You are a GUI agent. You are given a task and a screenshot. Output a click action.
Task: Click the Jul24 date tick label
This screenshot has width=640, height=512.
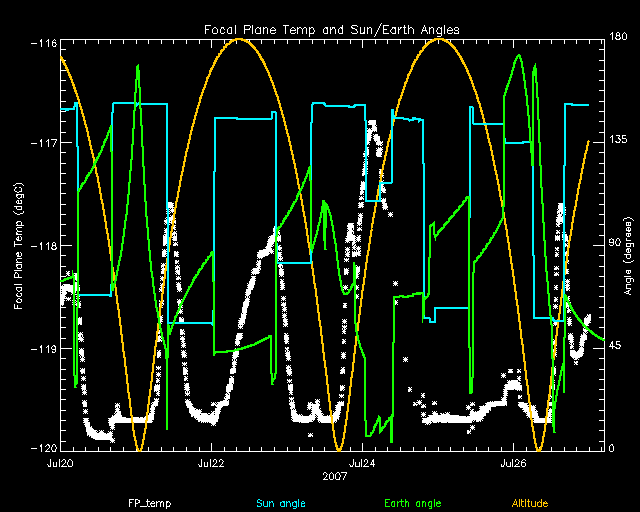(x=361, y=464)
